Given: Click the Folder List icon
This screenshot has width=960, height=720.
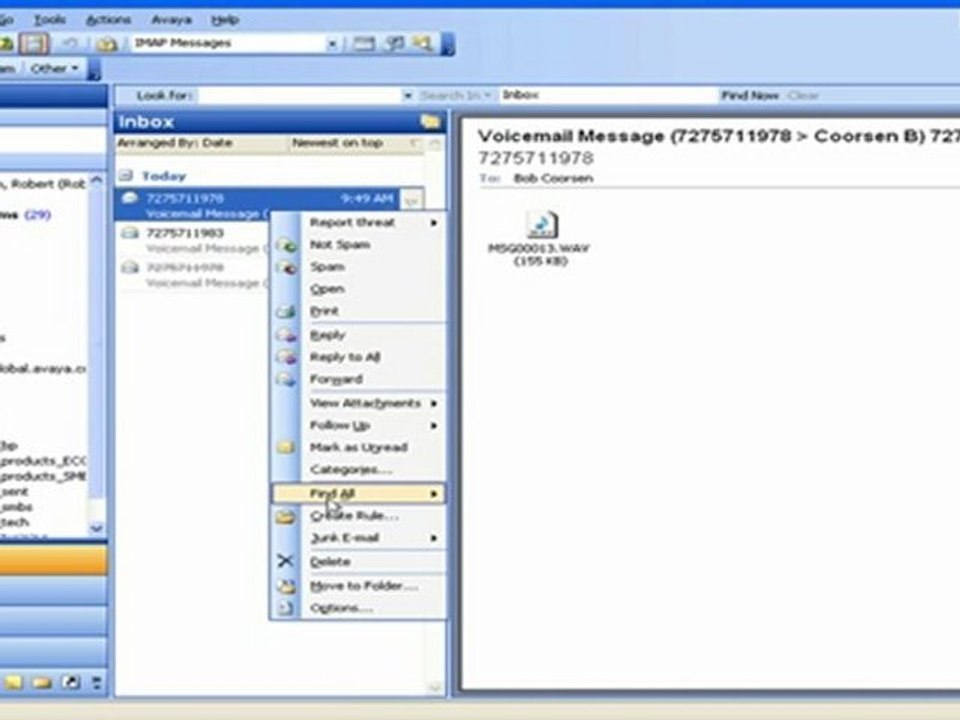Looking at the screenshot, I should [x=42, y=681].
